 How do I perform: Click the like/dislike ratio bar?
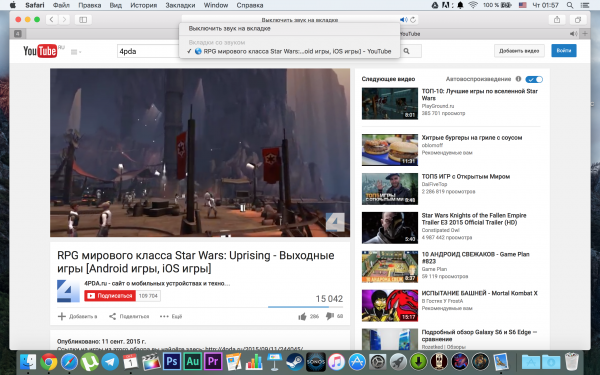pos(305,307)
